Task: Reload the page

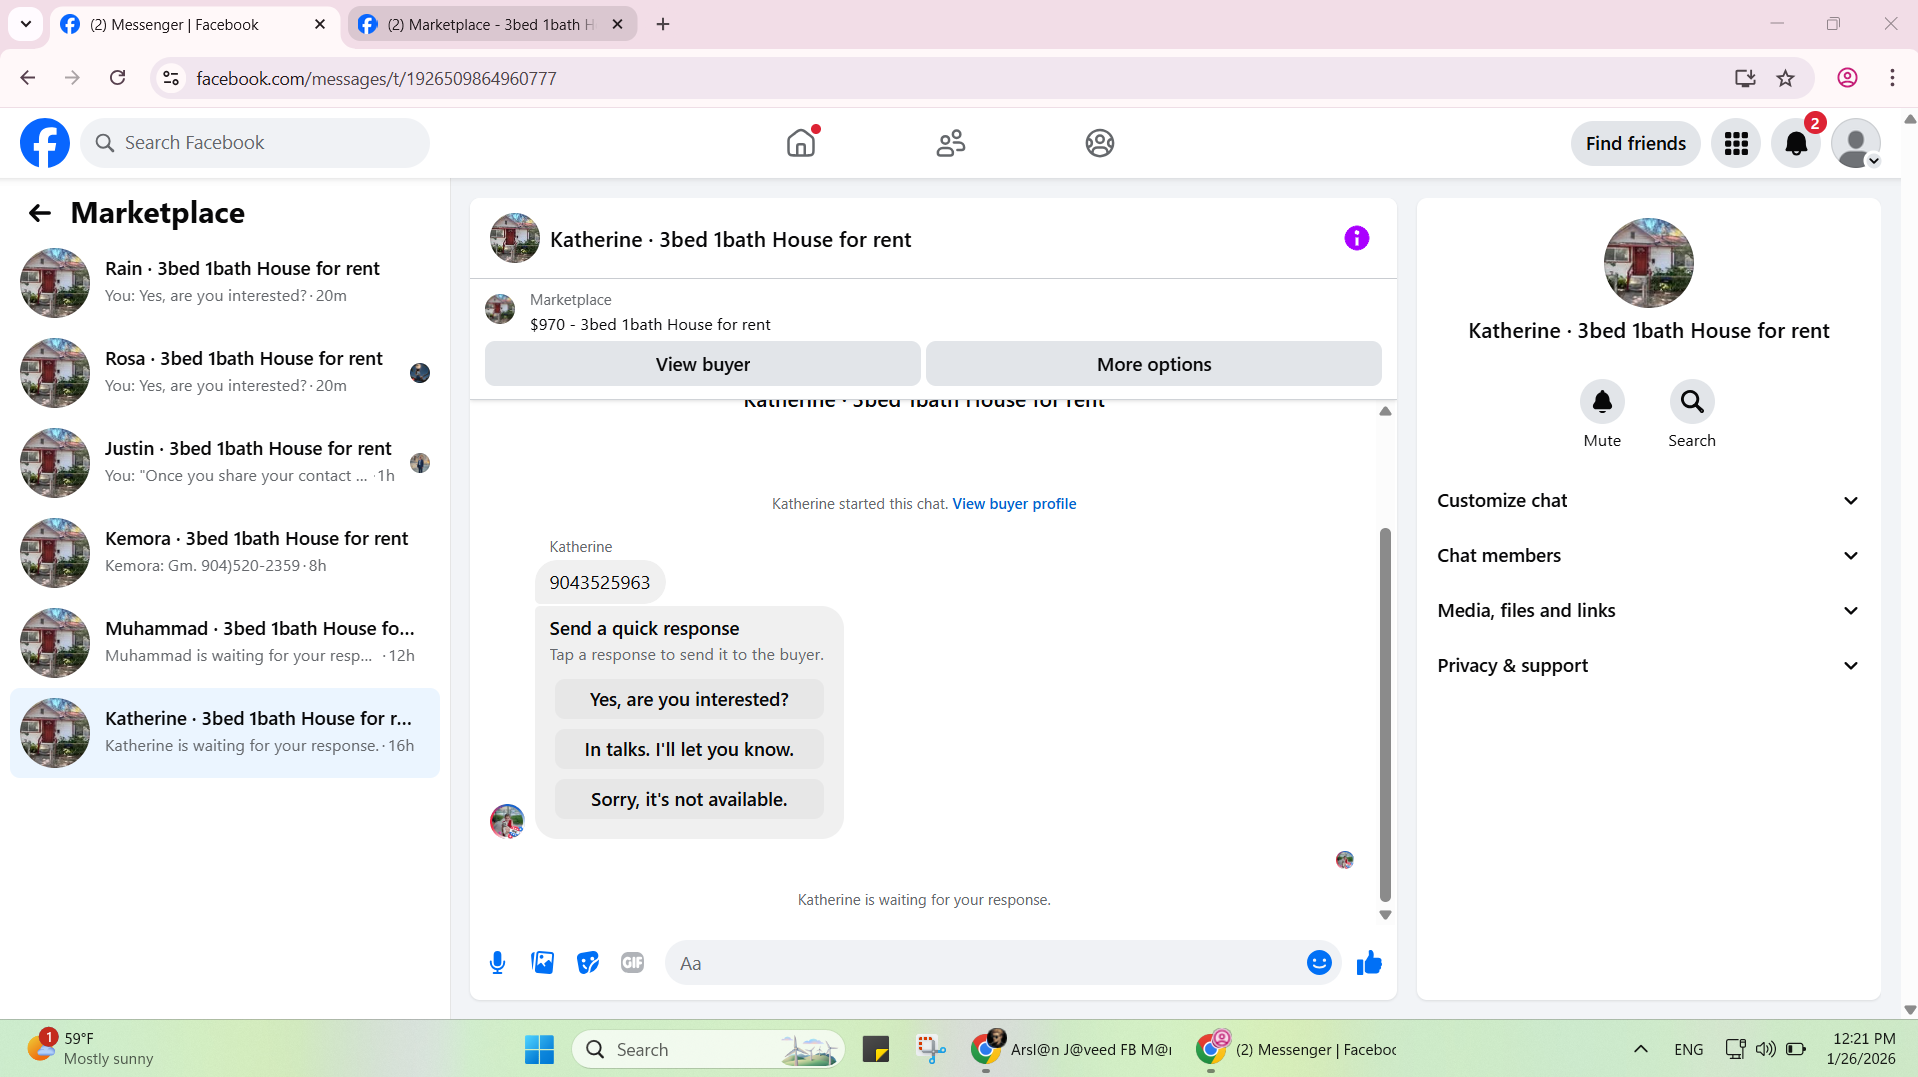Action: point(118,78)
